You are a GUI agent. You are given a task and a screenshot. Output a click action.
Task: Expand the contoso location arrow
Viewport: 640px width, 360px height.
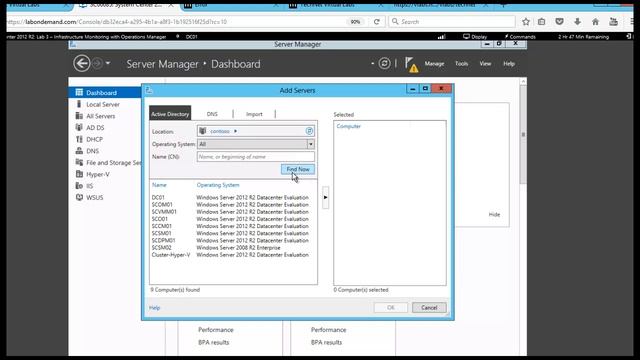236,131
